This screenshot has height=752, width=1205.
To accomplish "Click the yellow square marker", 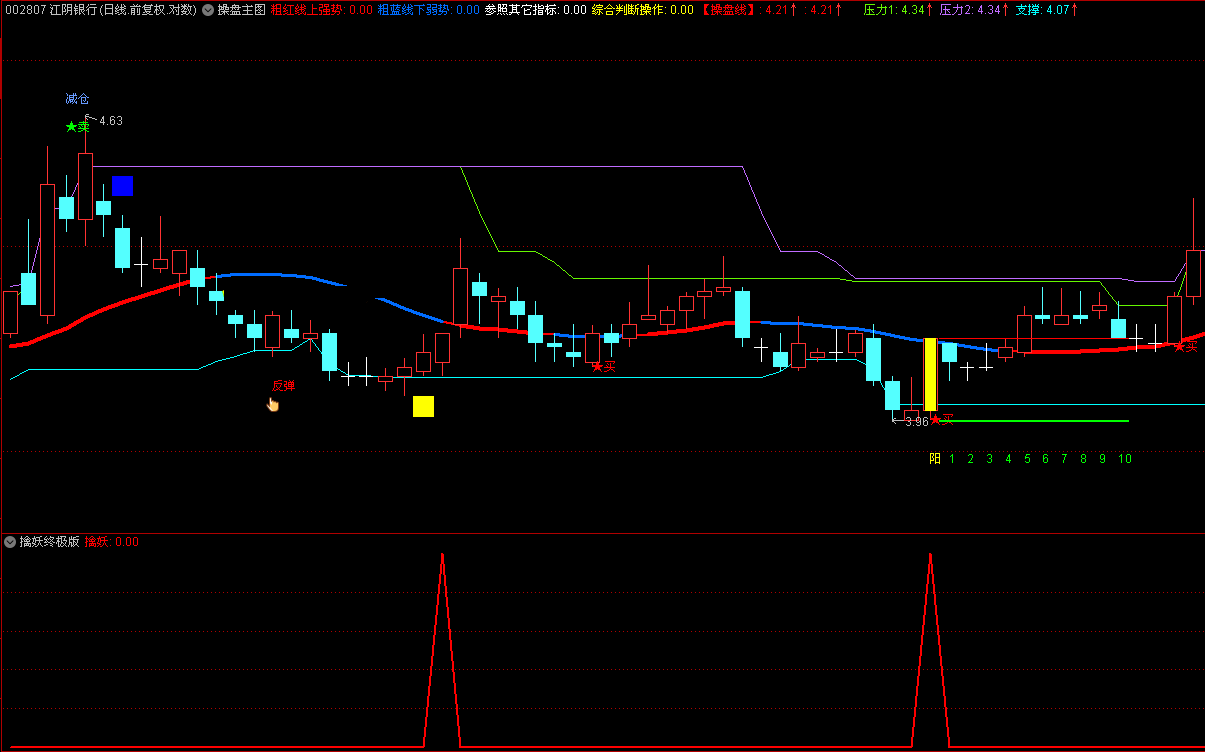I will coord(423,406).
